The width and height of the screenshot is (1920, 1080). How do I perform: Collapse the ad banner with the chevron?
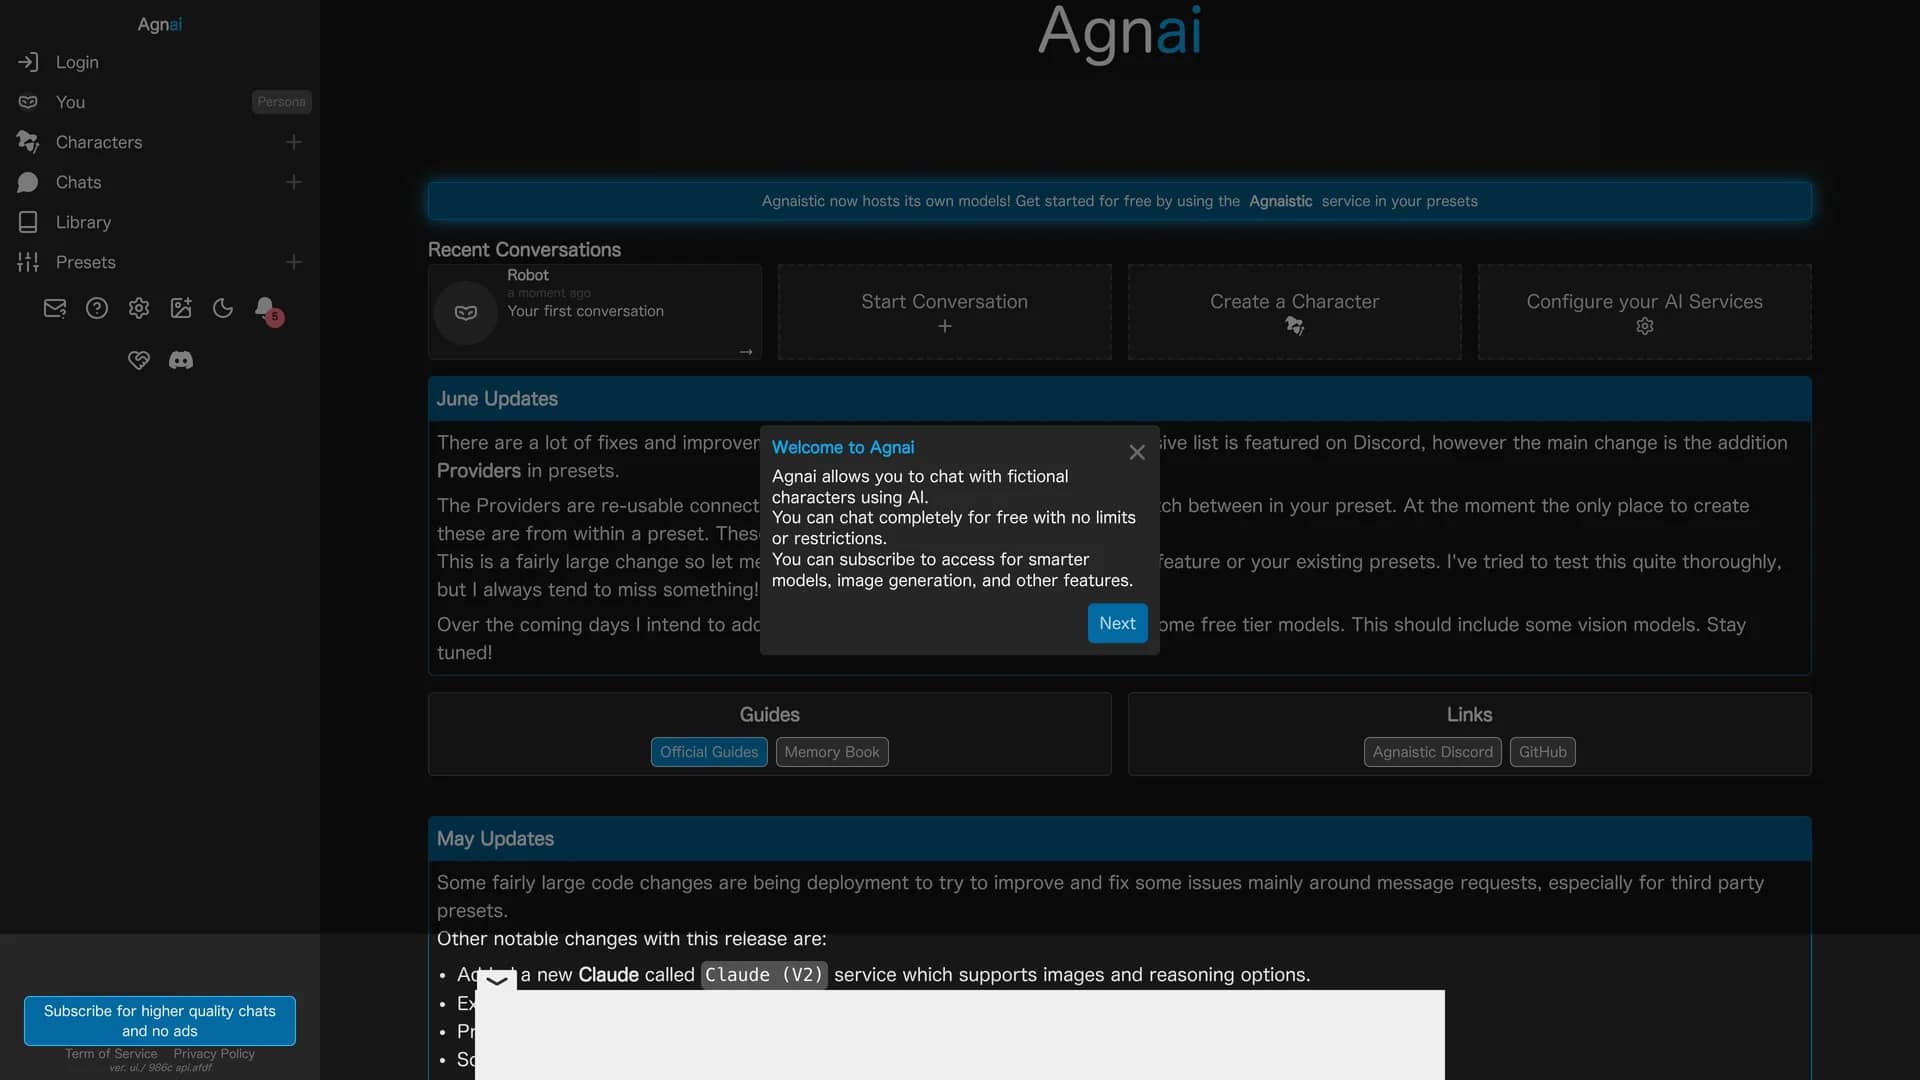click(x=496, y=980)
